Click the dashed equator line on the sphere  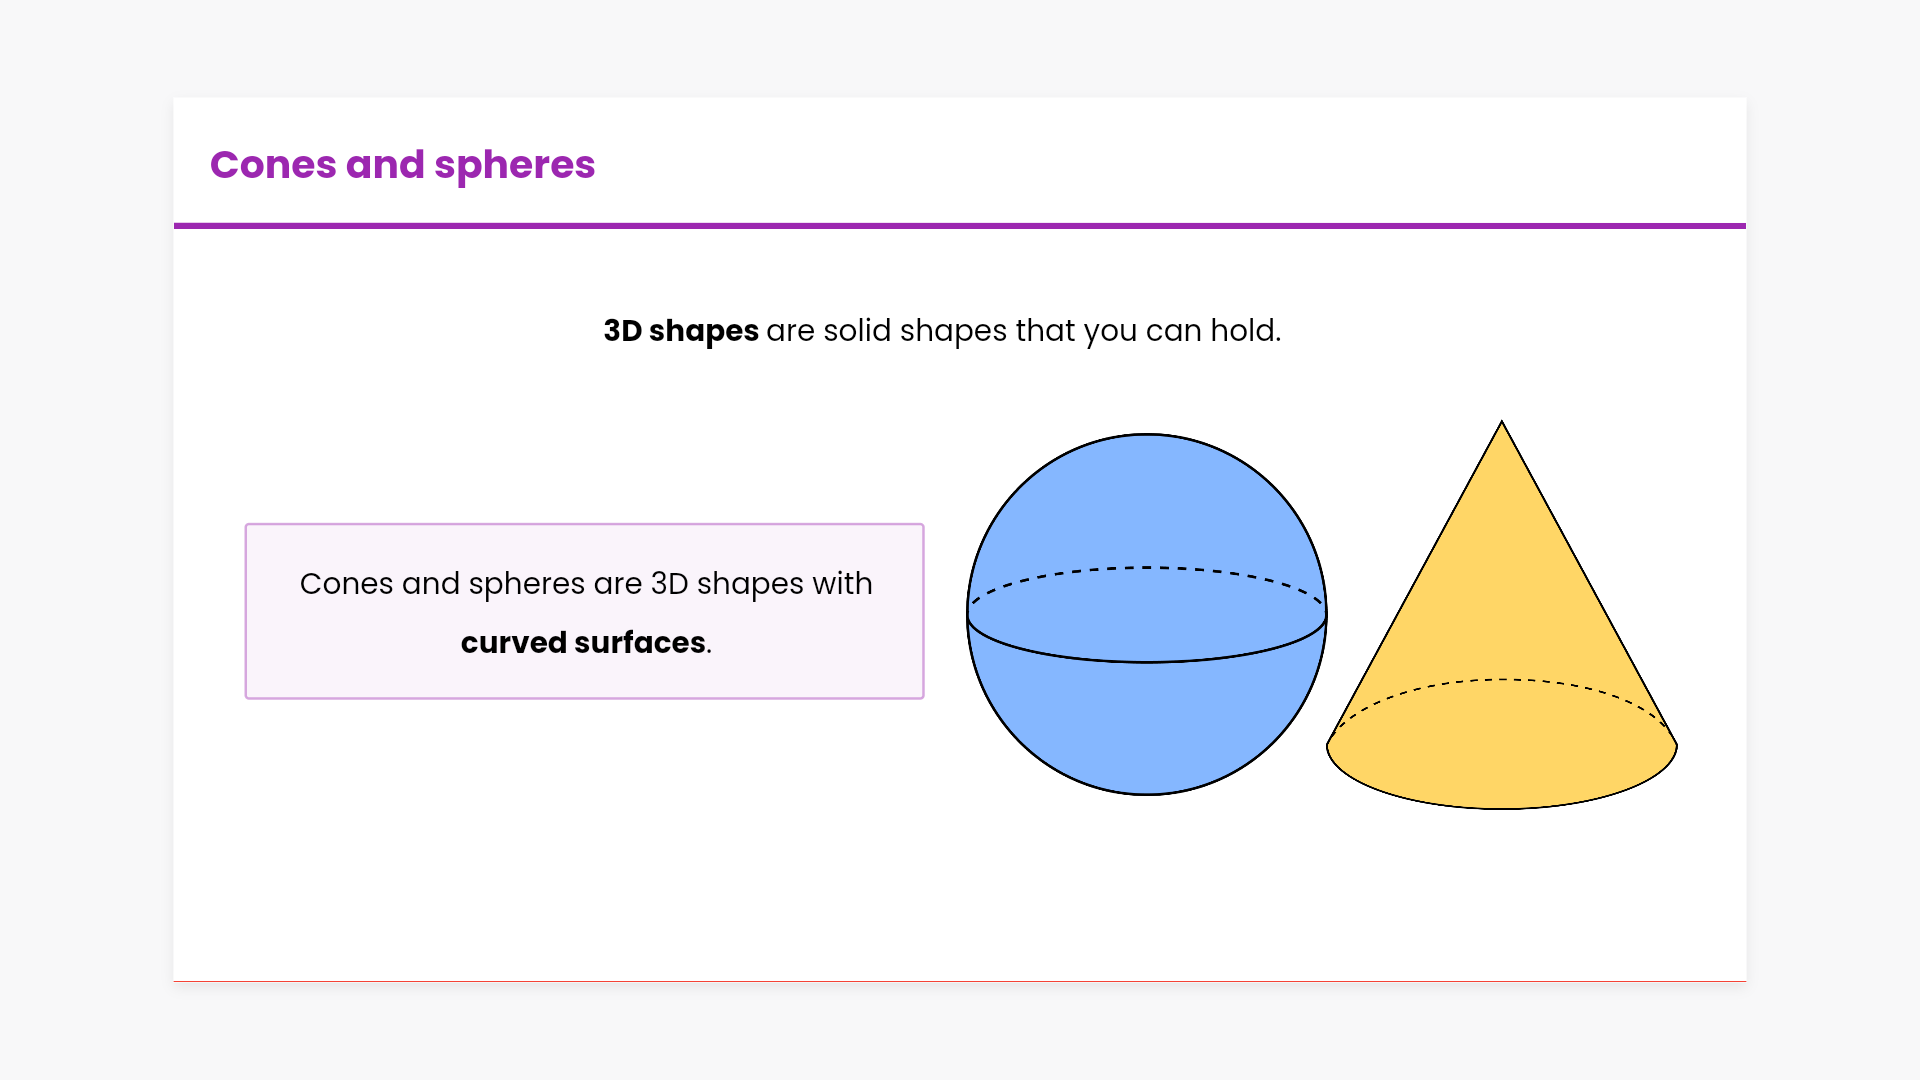click(1147, 568)
